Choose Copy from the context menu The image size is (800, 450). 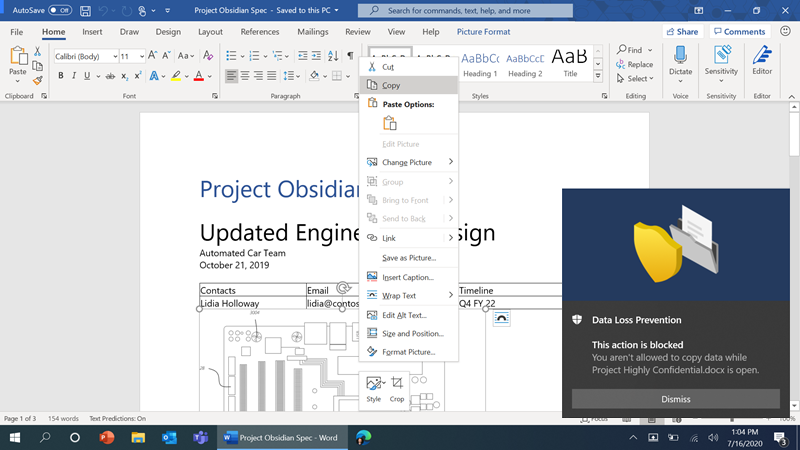click(409, 85)
